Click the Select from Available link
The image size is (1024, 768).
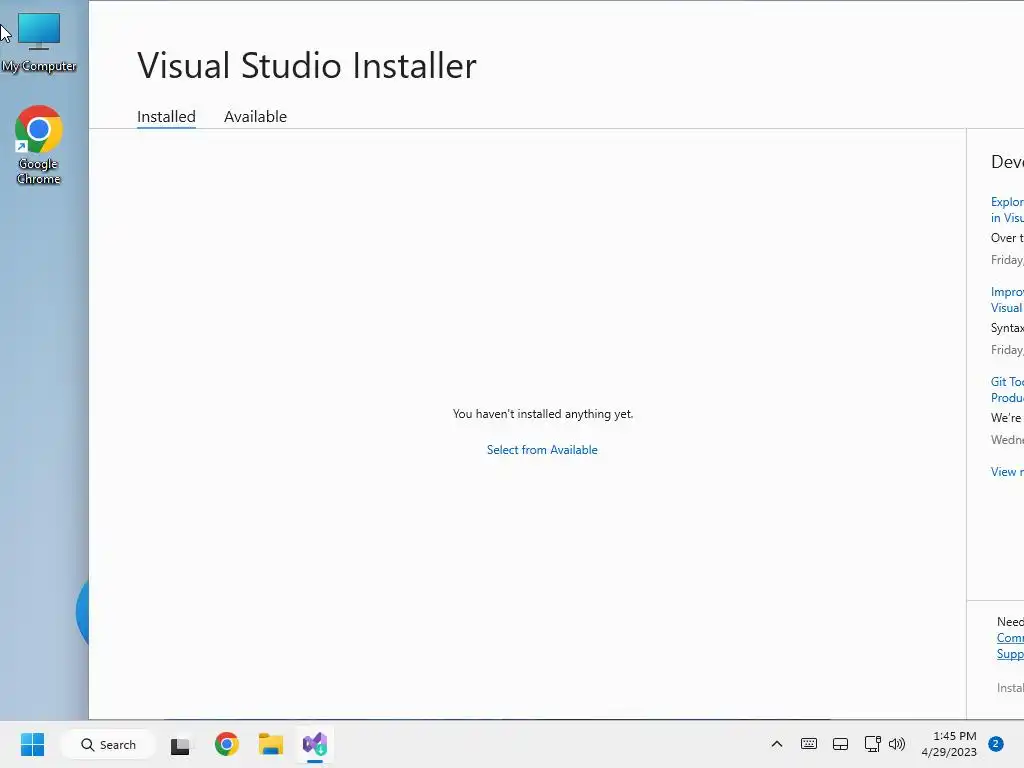point(542,450)
